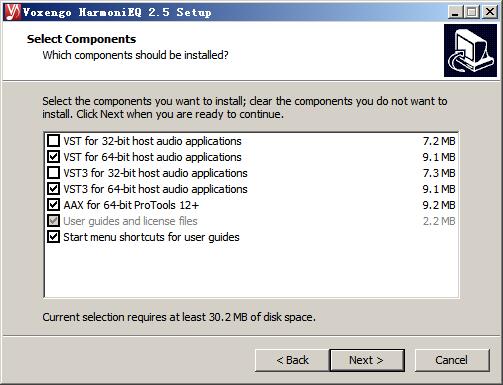The width and height of the screenshot is (503, 385).
Task: Go to previous step with Back button
Action: coord(292,360)
